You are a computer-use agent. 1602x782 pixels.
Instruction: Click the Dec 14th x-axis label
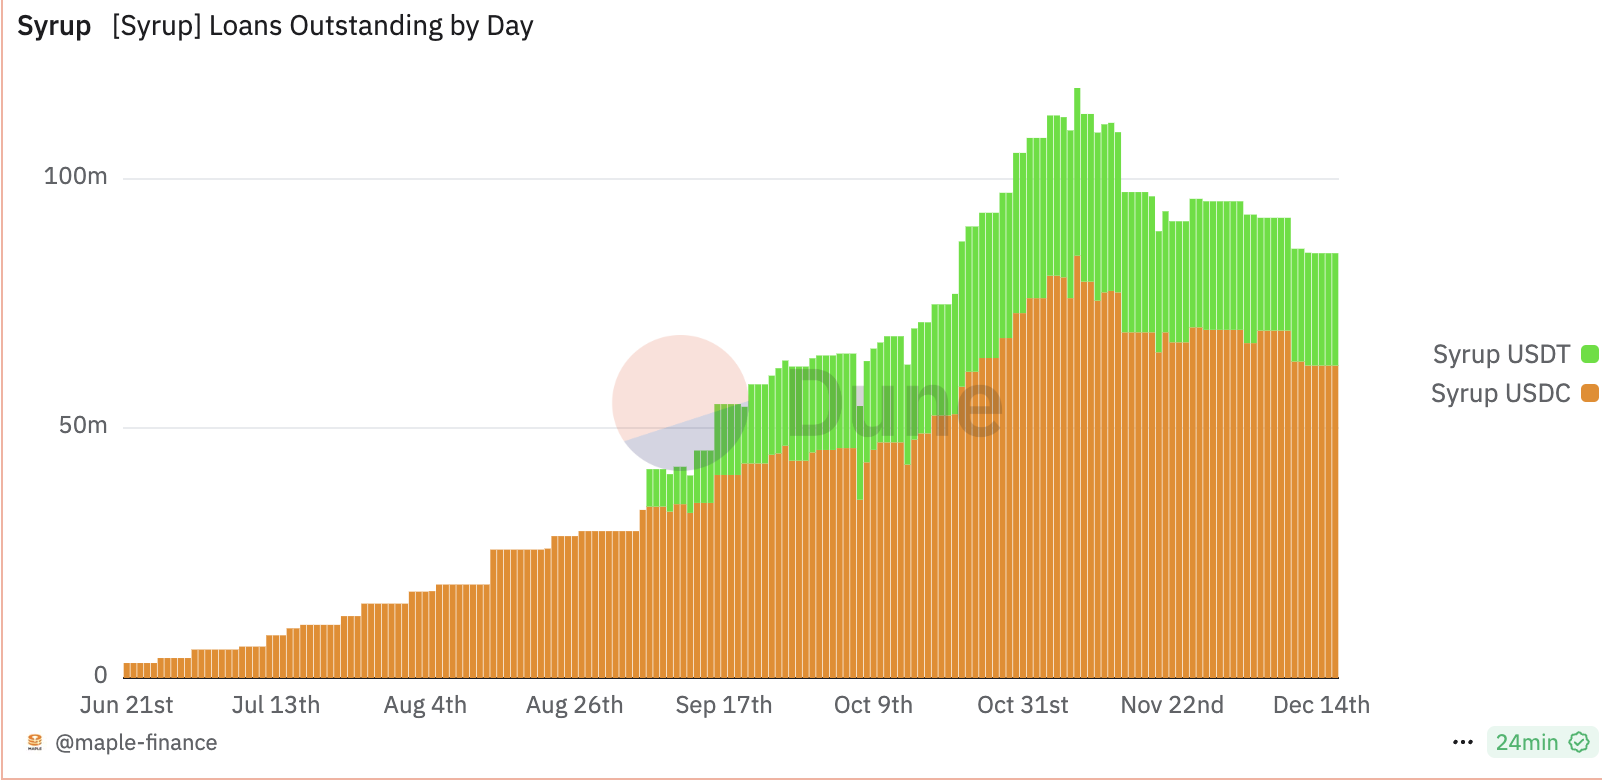click(1321, 705)
